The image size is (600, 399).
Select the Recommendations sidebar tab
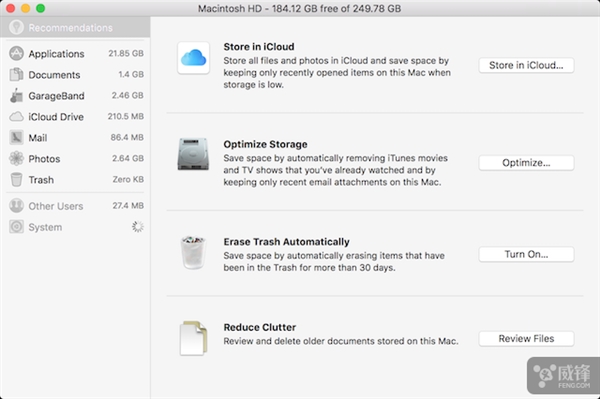[x=75, y=28]
